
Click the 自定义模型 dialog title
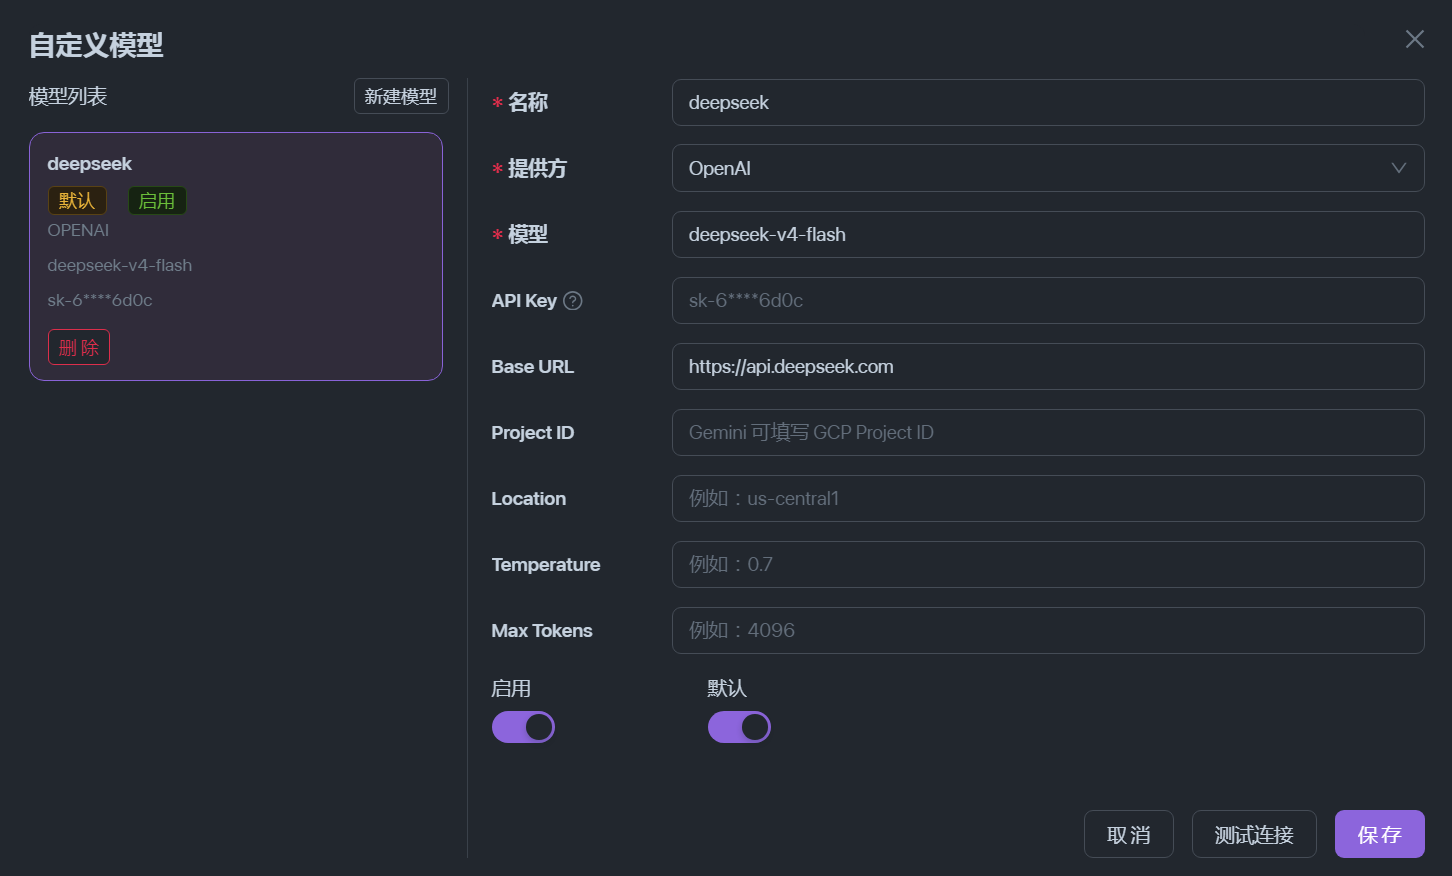point(96,45)
